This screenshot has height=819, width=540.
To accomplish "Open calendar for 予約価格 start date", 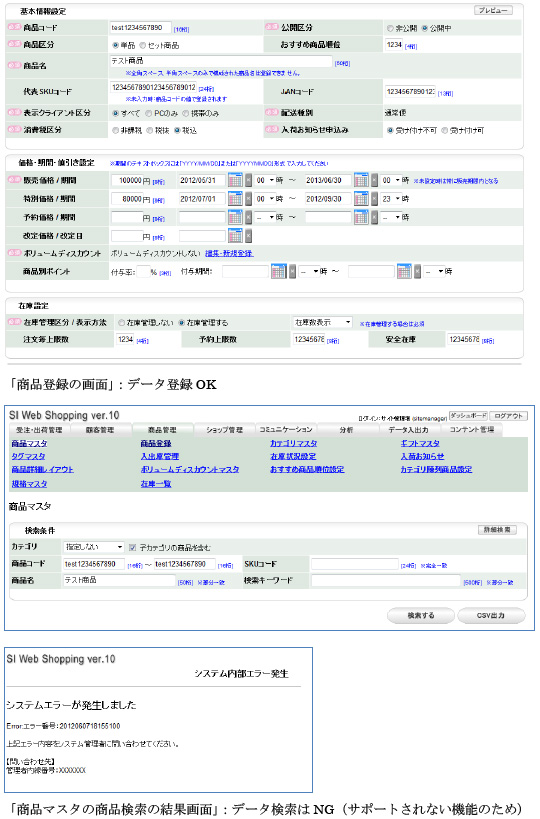I will 236,217.
